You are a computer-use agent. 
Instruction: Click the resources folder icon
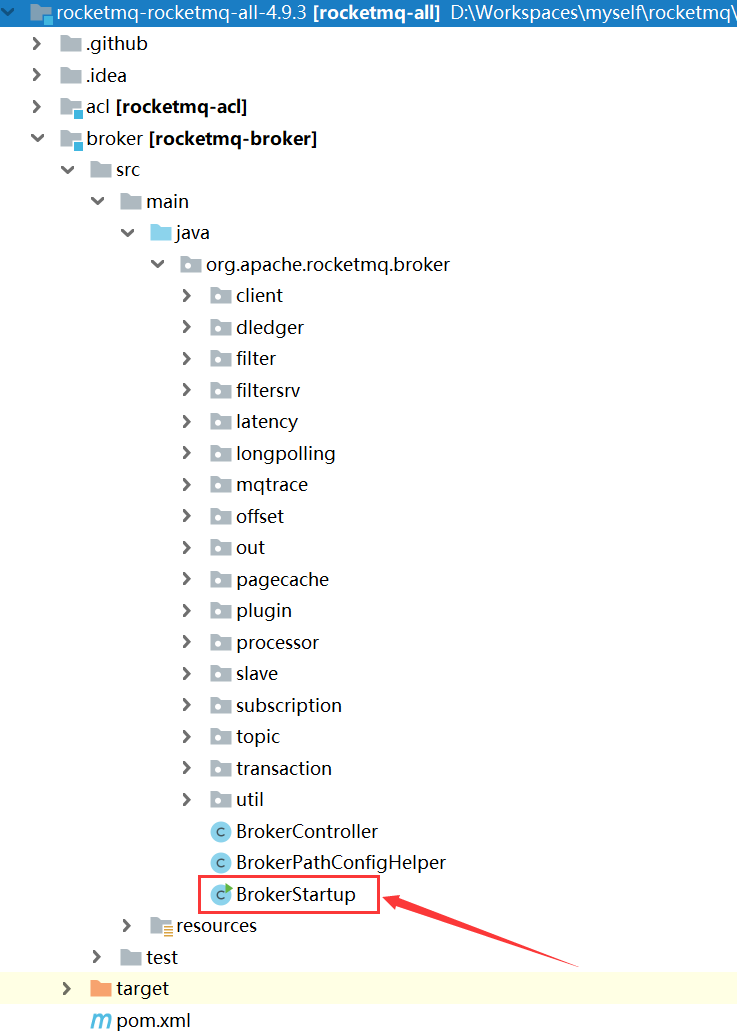pos(161,926)
